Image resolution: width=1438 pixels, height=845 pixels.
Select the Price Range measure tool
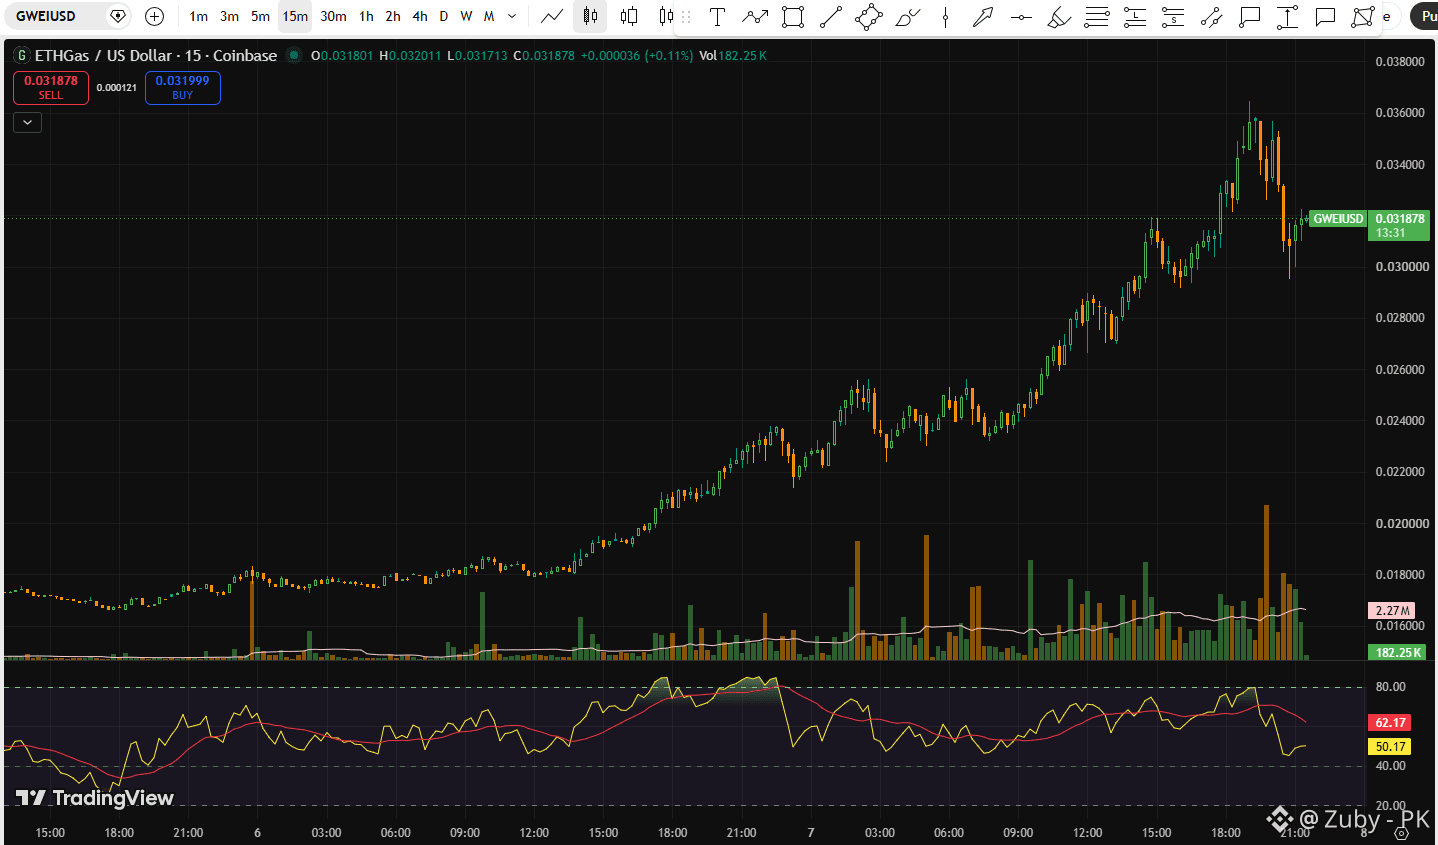(1287, 16)
